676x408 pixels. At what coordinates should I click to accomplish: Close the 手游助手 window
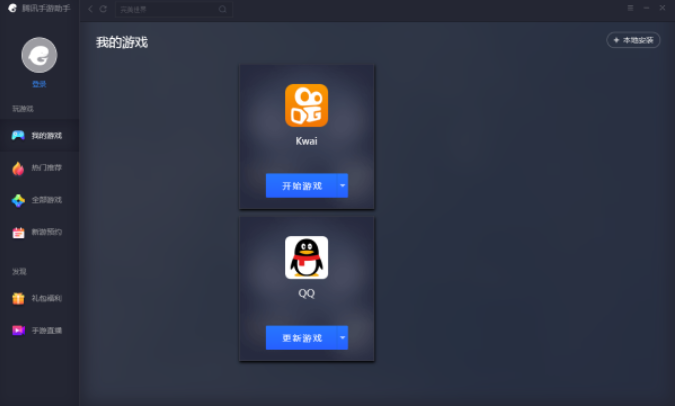662,8
